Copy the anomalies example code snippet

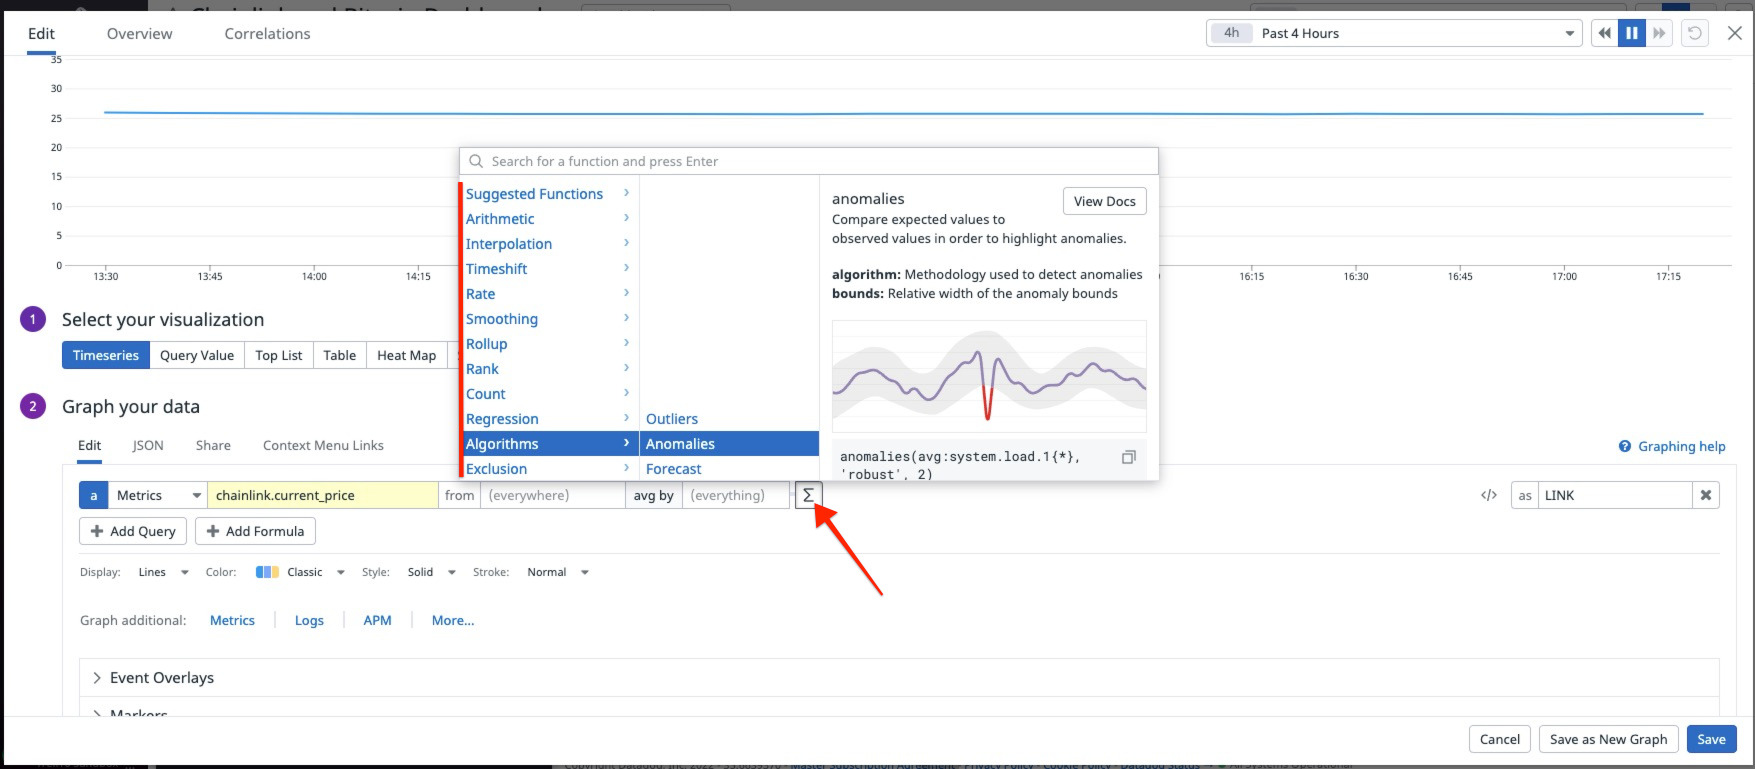[1128, 457]
